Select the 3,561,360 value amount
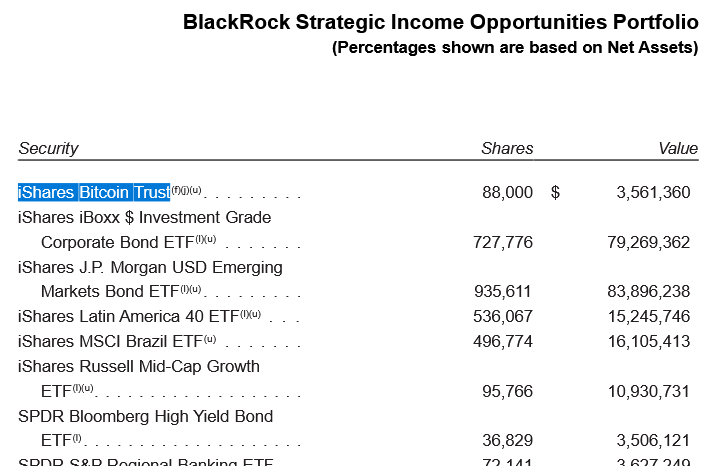Viewport: 702px width, 466px height. pyautogui.click(x=653, y=192)
